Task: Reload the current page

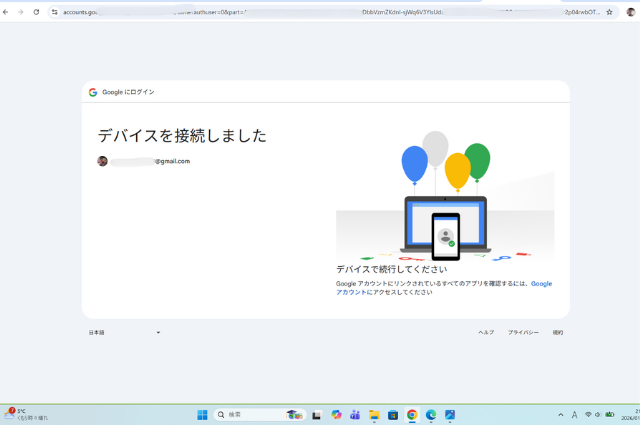Action: [x=37, y=12]
